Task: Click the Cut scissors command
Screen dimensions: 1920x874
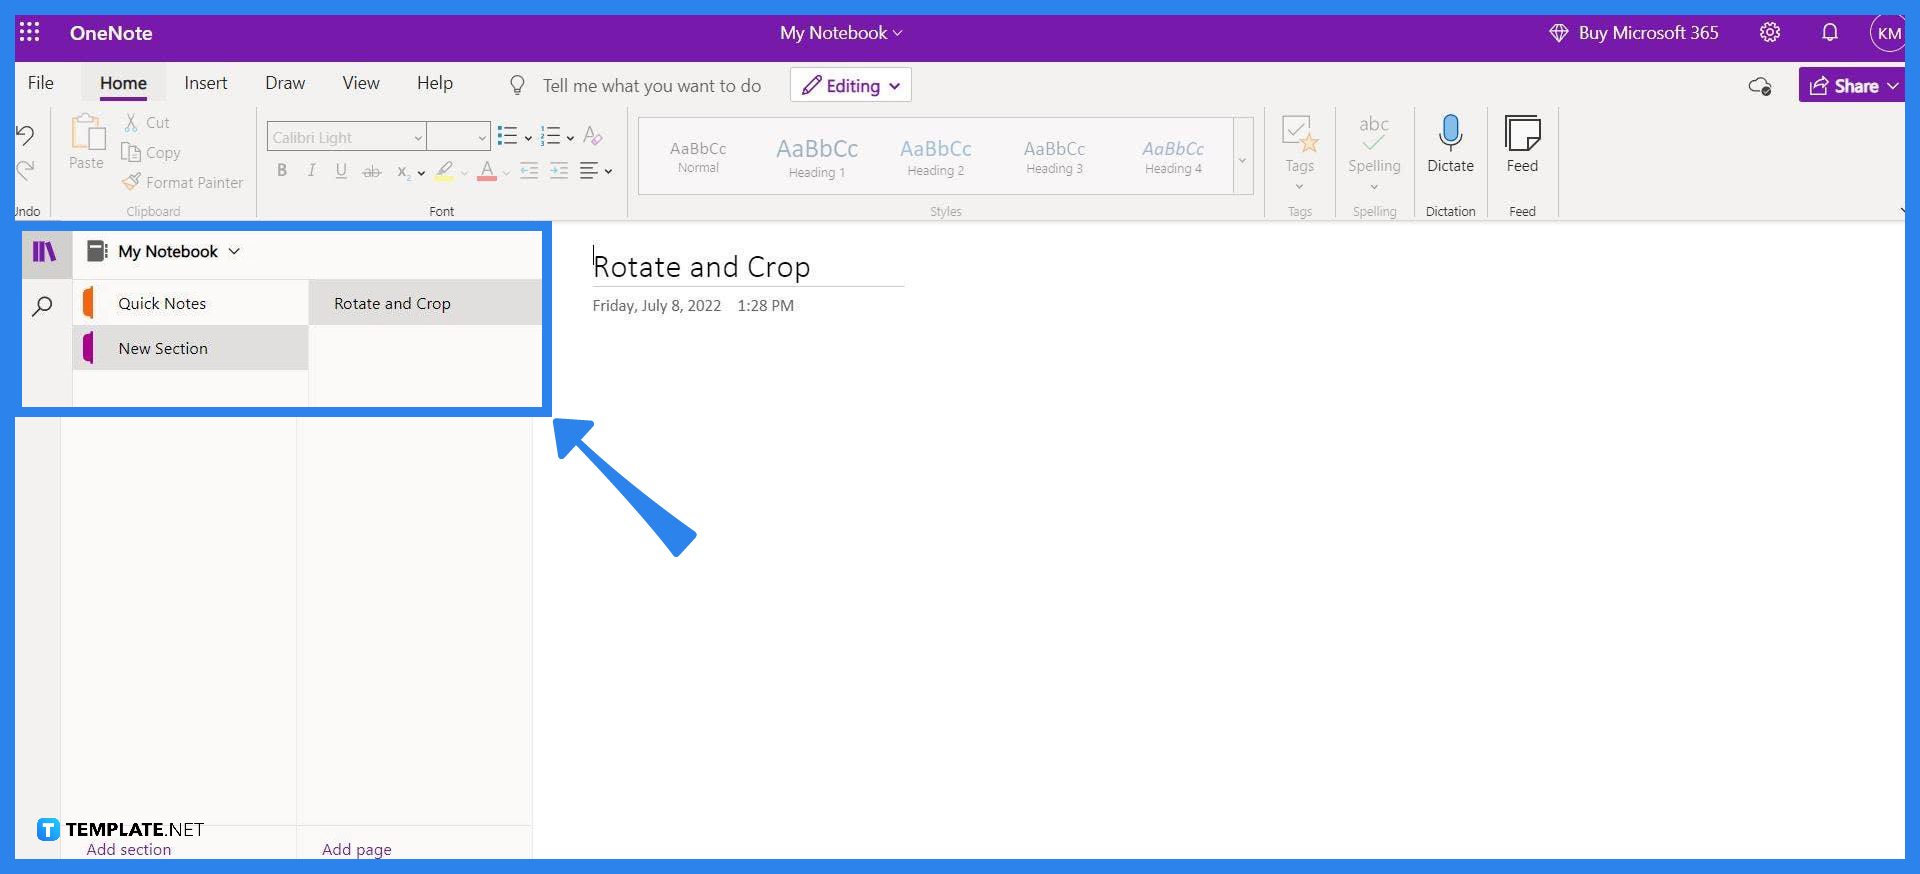Action: (146, 122)
